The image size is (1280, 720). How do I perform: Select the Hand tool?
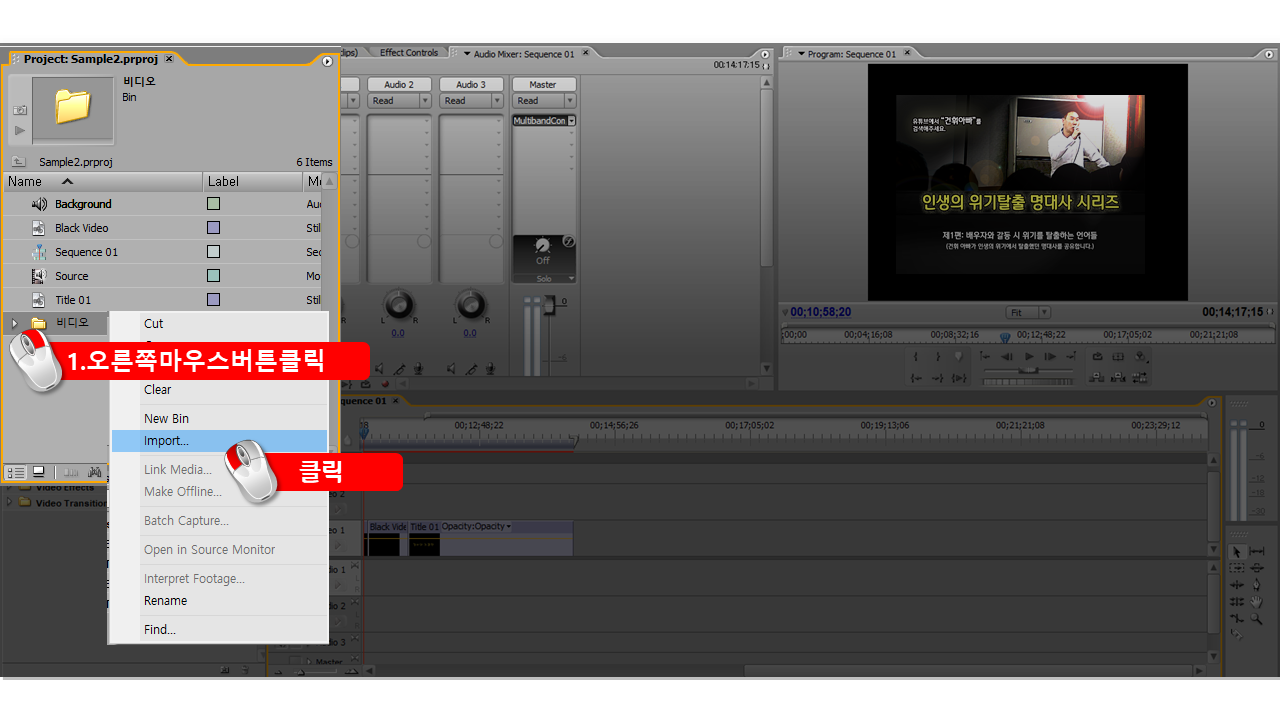coord(1256,602)
